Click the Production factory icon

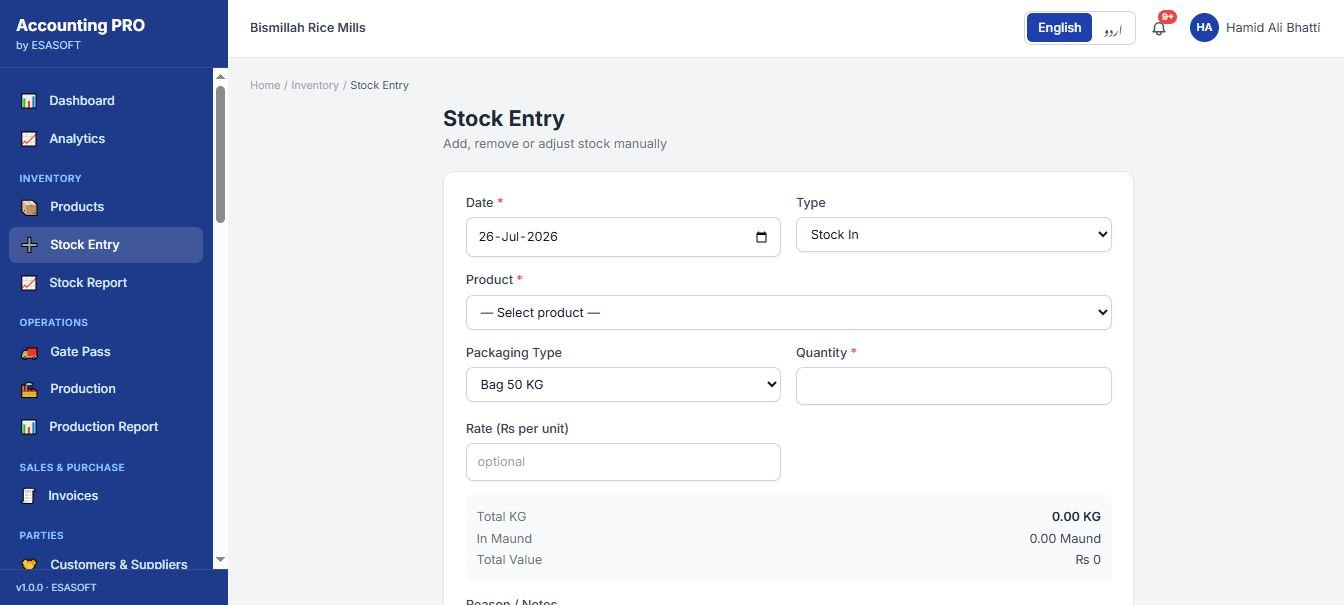(x=29, y=389)
